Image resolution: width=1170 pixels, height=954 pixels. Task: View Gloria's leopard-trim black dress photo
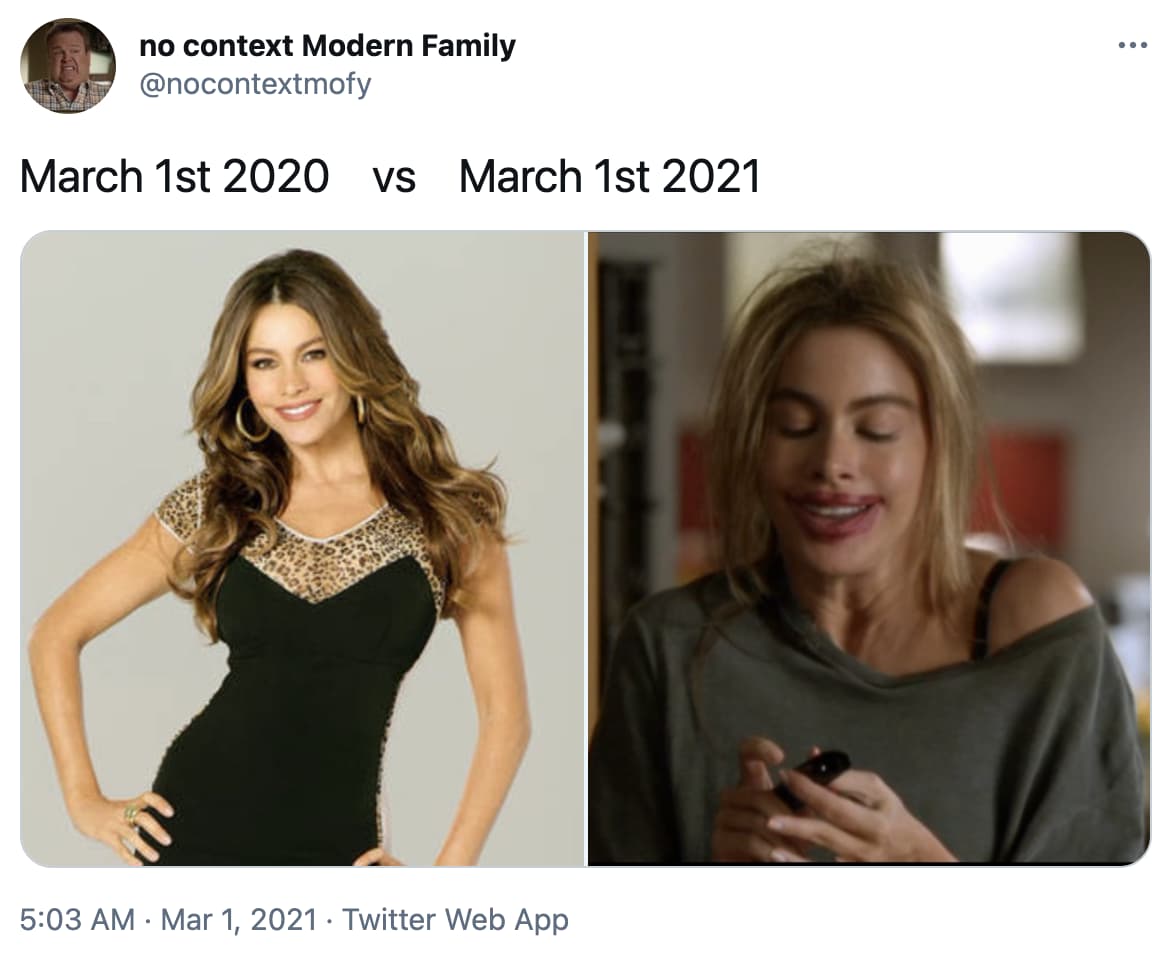[300, 545]
